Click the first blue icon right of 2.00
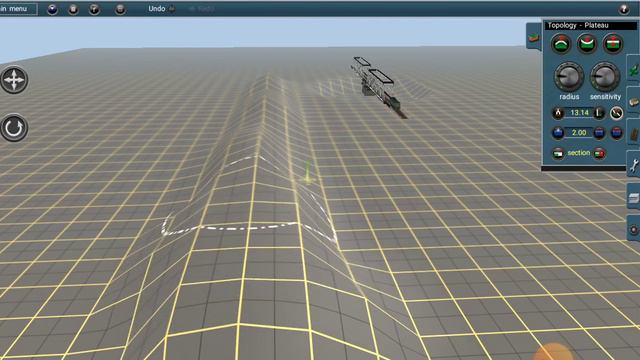Screen dimensions: 640x360 pyautogui.click(x=599, y=133)
